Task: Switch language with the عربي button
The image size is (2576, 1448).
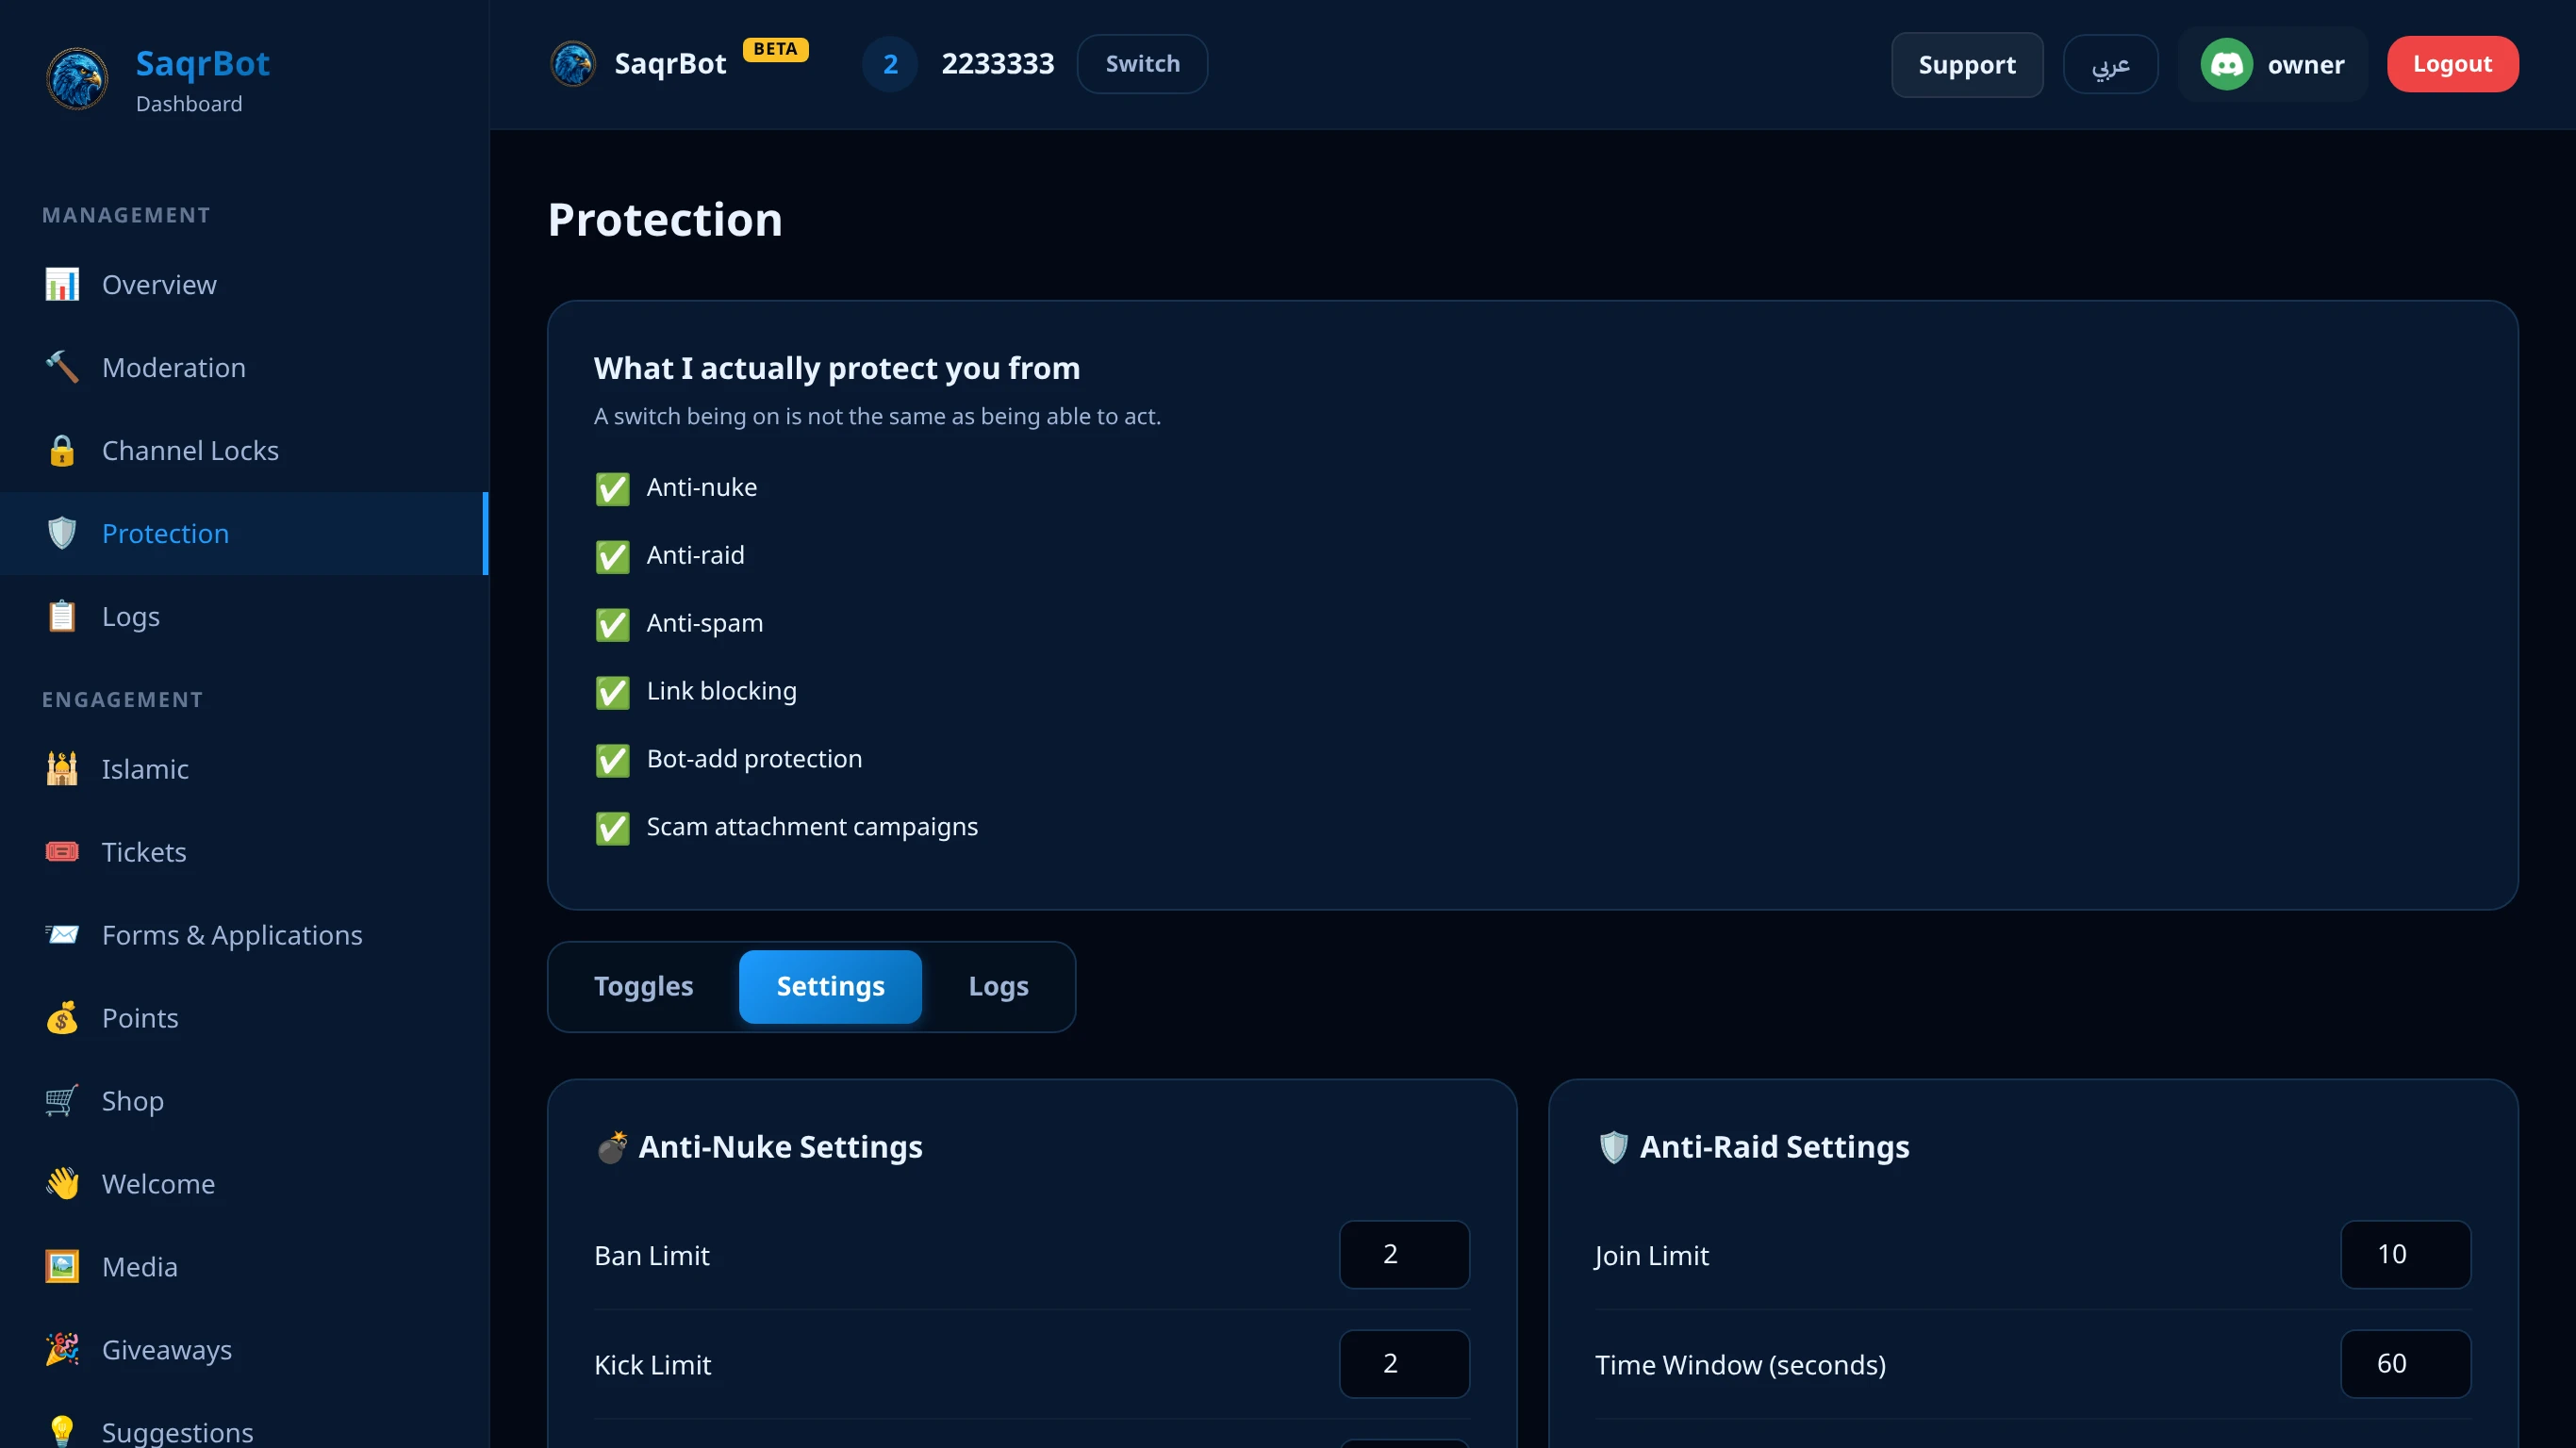Action: (x=2110, y=65)
